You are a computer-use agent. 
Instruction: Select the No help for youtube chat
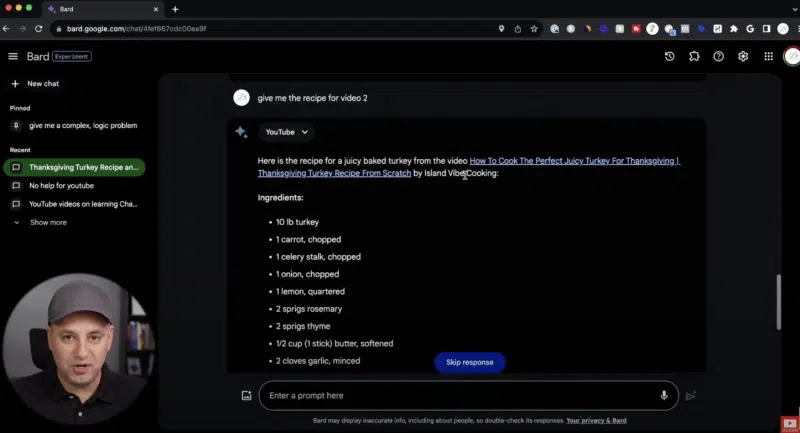click(x=61, y=186)
